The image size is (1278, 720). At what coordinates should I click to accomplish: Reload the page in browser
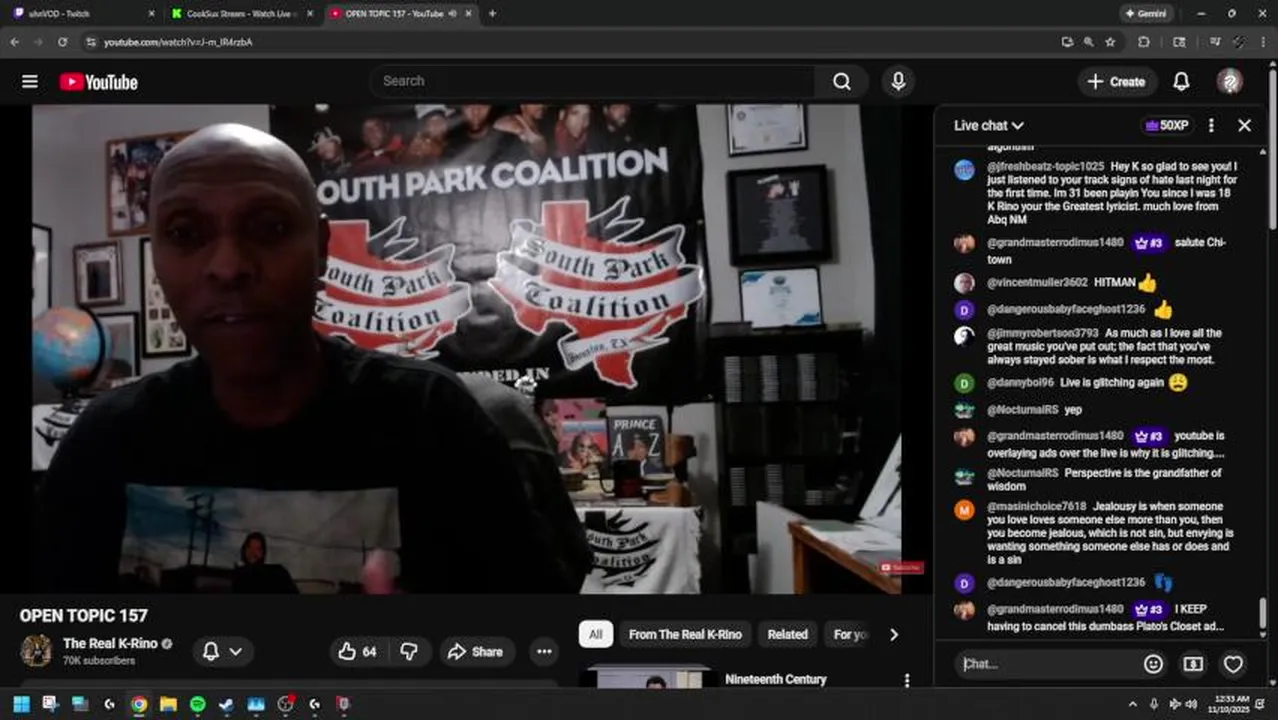tap(62, 42)
